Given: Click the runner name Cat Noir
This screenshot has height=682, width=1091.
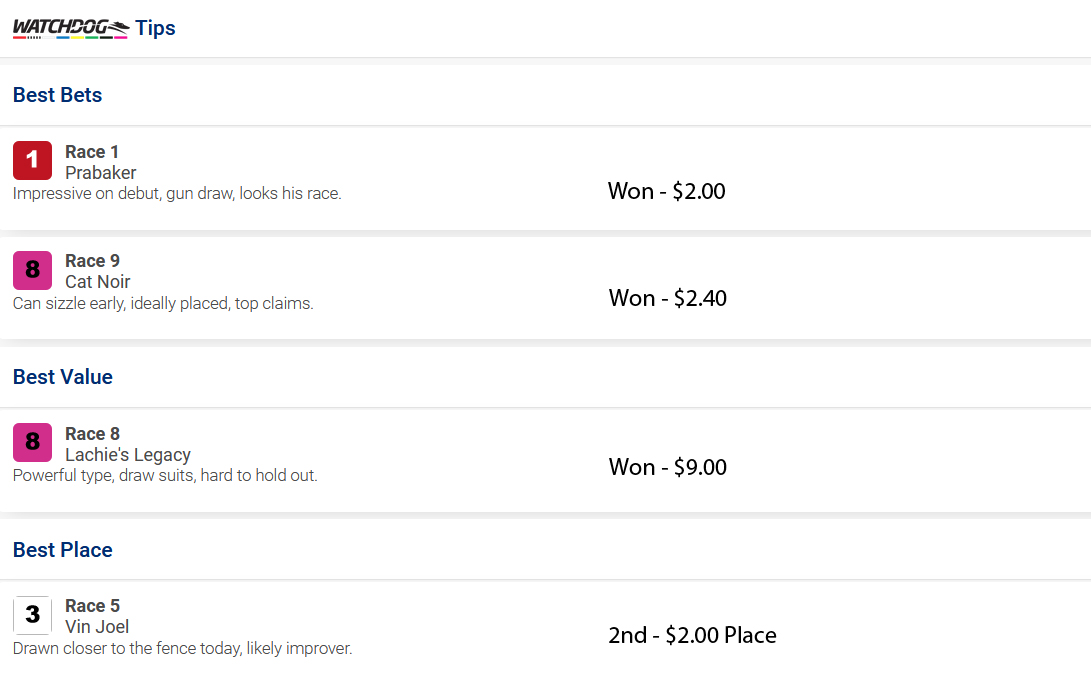Looking at the screenshot, I should (98, 282).
